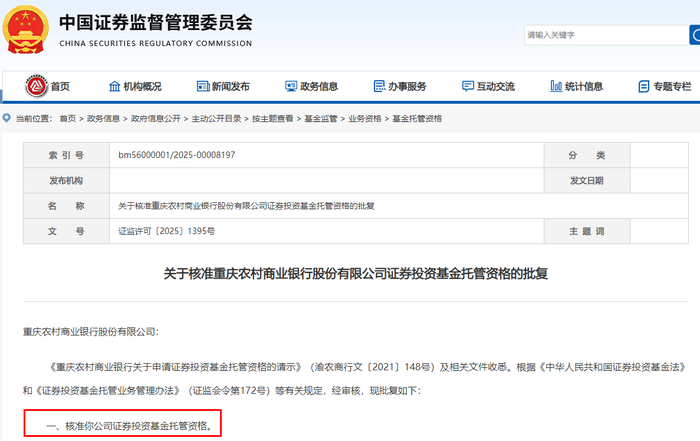Open the 统计信息 navigation menu

584,86
